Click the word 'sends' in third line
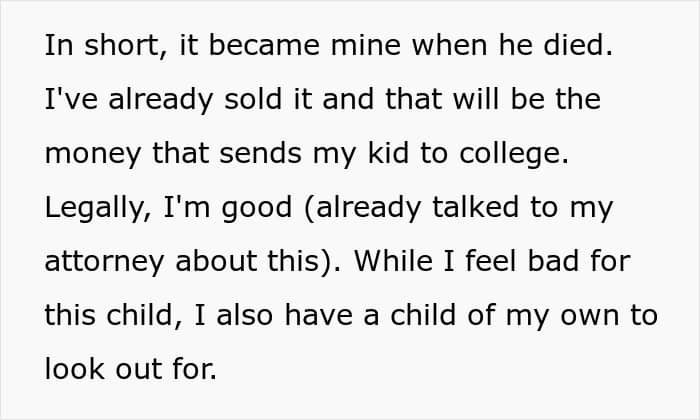 point(260,153)
